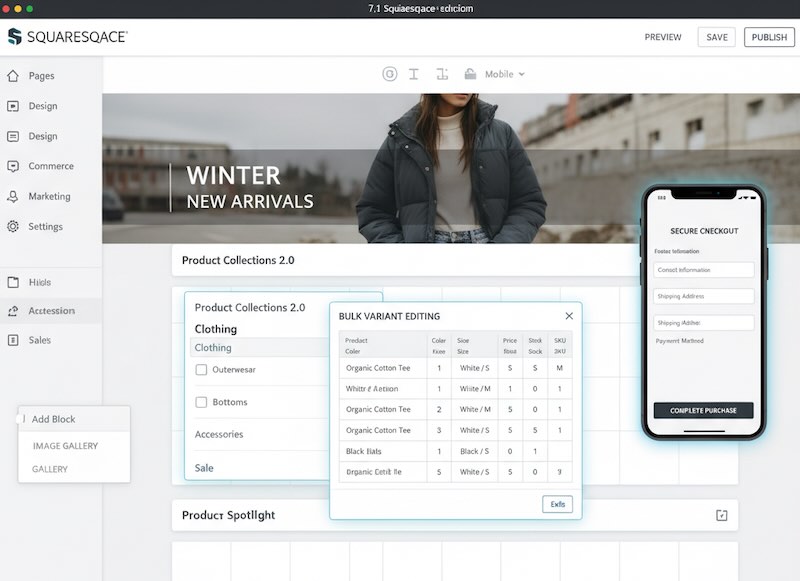Check the Outerwear checkbox
800x581 pixels.
pos(201,370)
